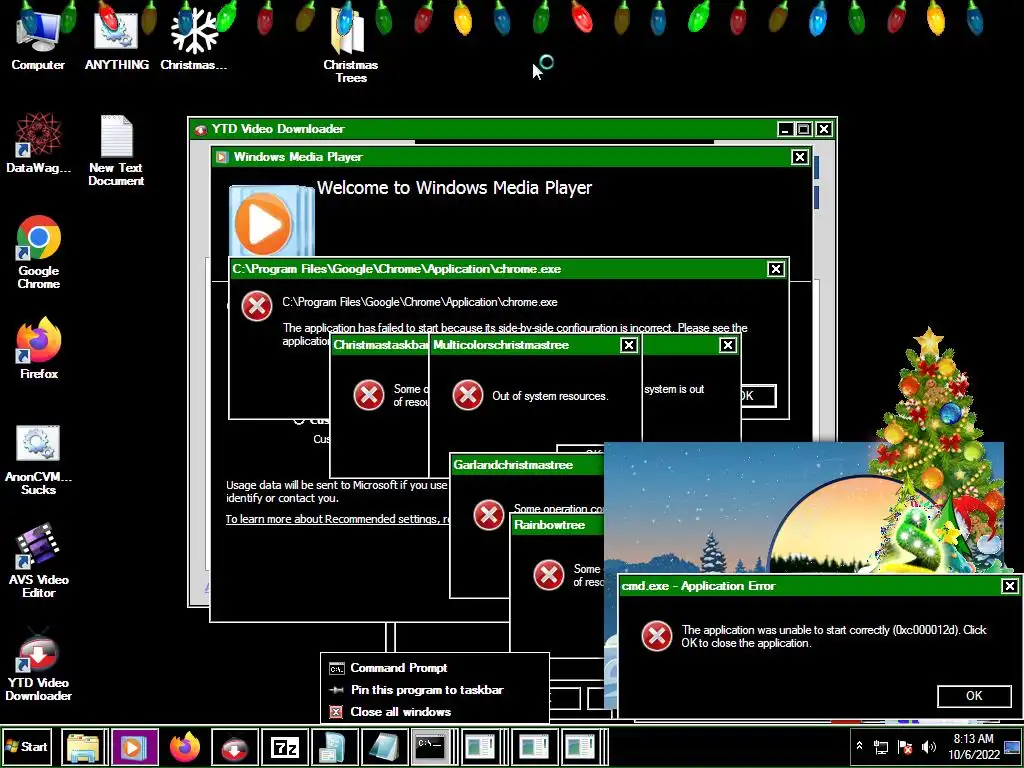Switch to YTD Downloader taskbar button
This screenshot has width=1024, height=768.
pos(234,747)
